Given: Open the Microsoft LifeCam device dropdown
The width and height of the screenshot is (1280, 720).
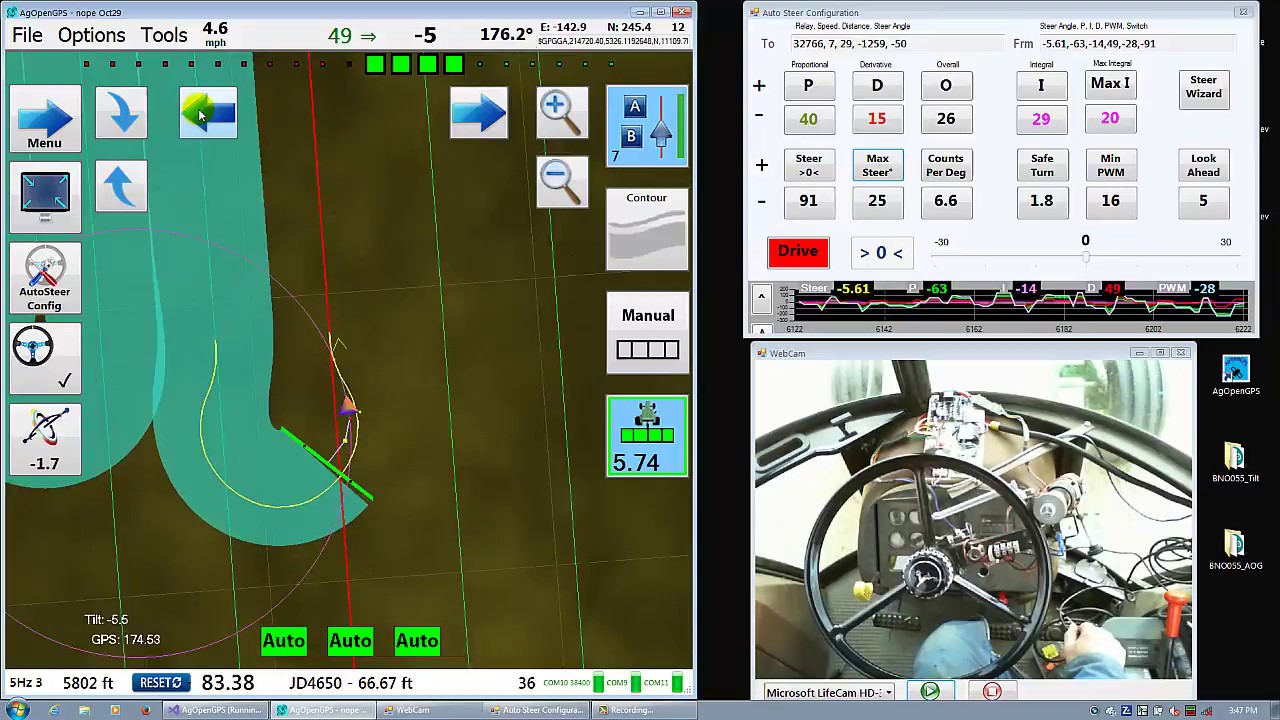Looking at the screenshot, I should [829, 692].
